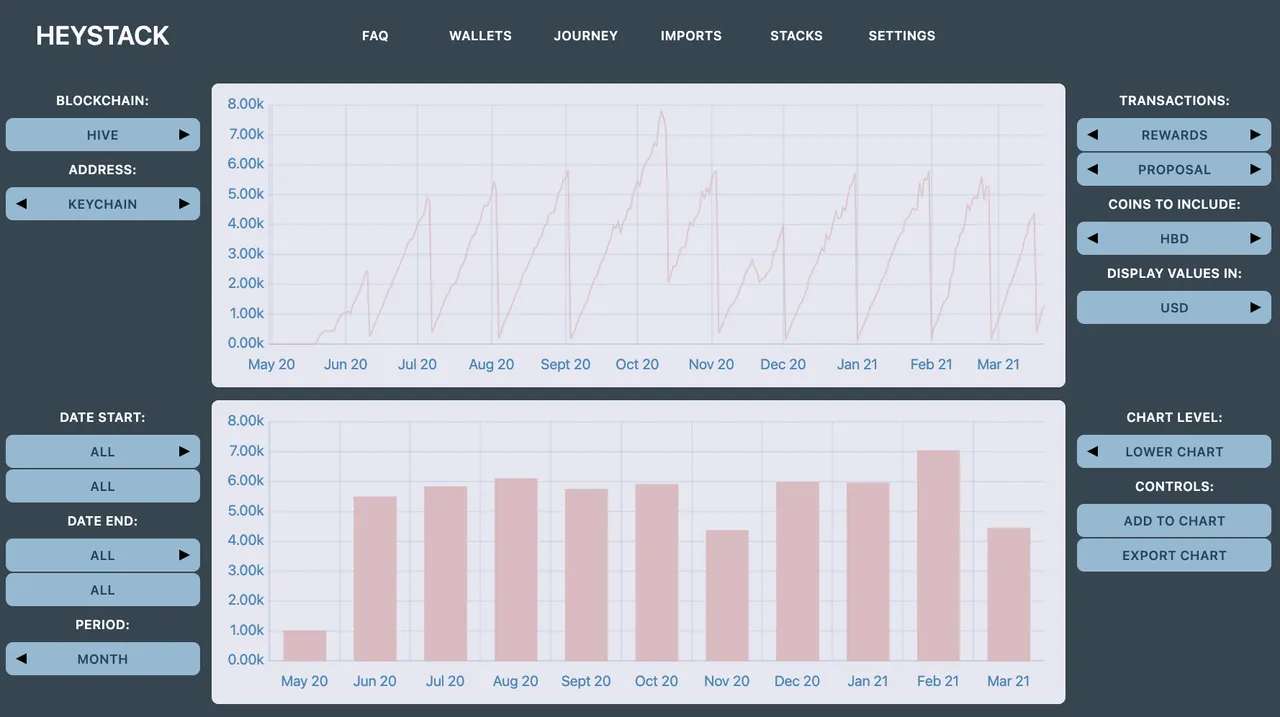Click the Jul 20 bar in the lower chart
1280x717 pixels.
point(445,573)
